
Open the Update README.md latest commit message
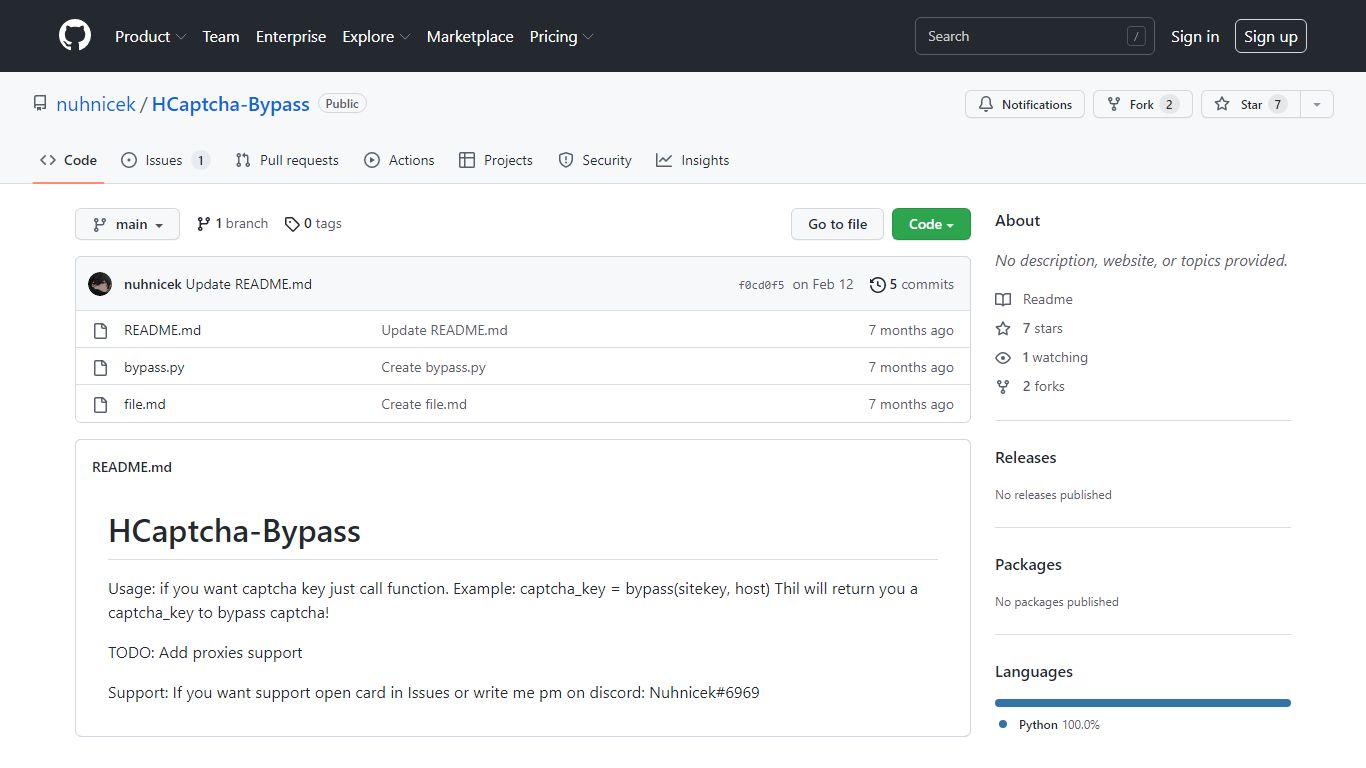249,284
